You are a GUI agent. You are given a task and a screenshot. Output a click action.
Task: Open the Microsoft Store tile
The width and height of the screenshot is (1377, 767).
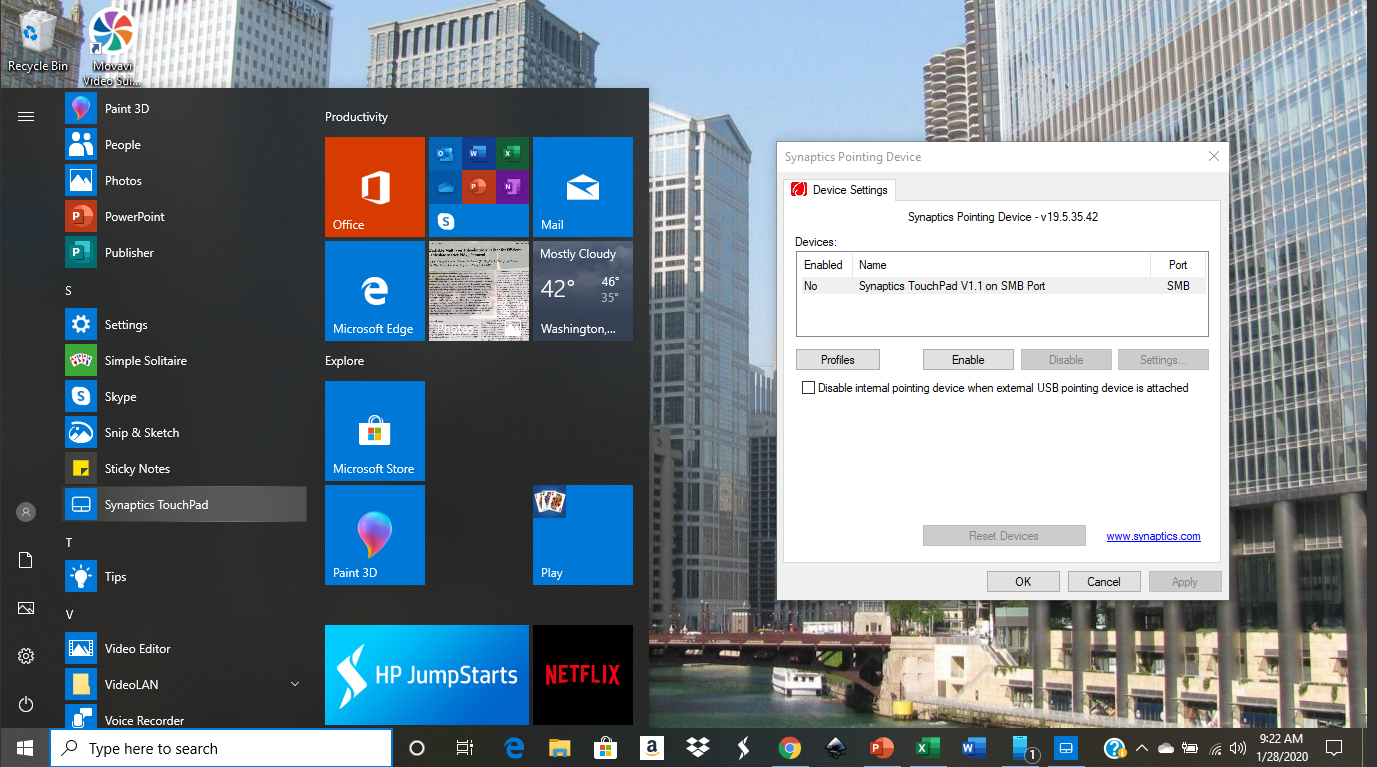click(375, 431)
